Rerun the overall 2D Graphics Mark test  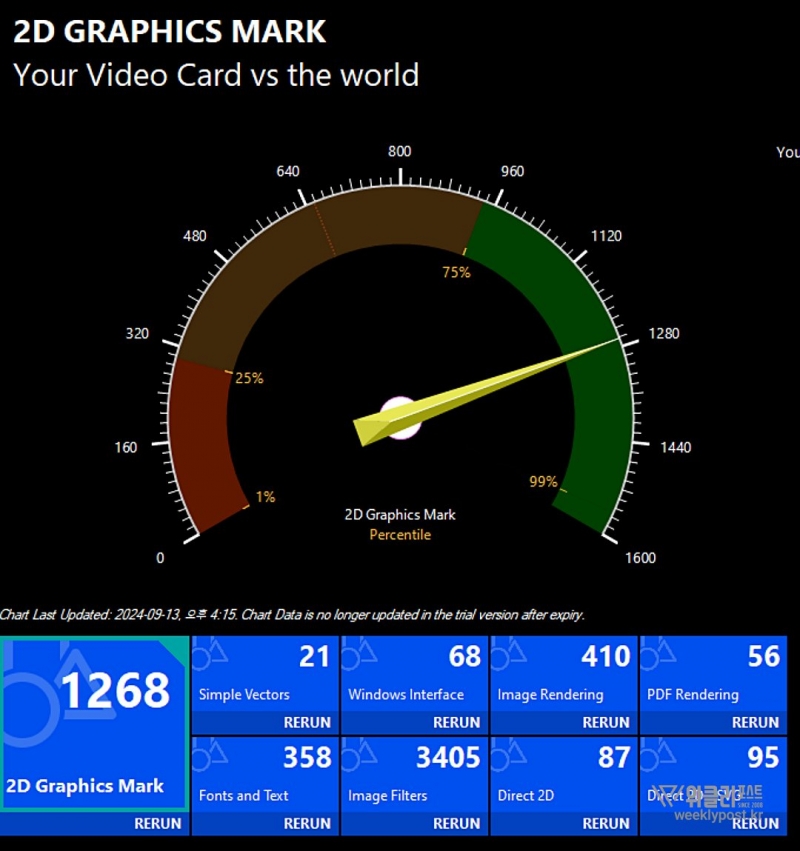pyautogui.click(x=158, y=824)
